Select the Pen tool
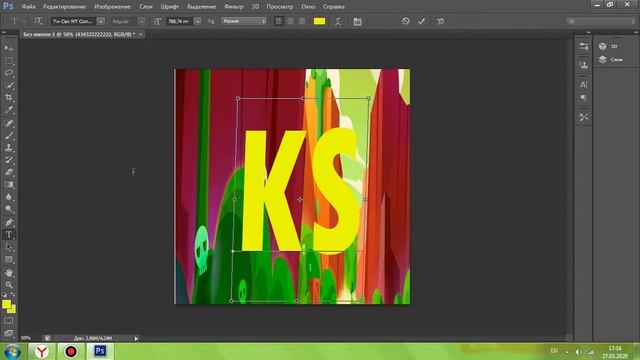 (x=9, y=222)
